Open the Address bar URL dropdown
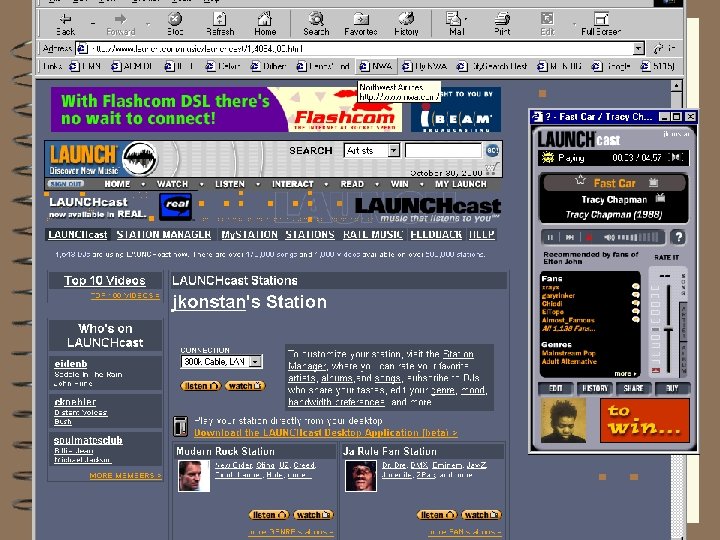The width and height of the screenshot is (720, 540). (x=638, y=48)
